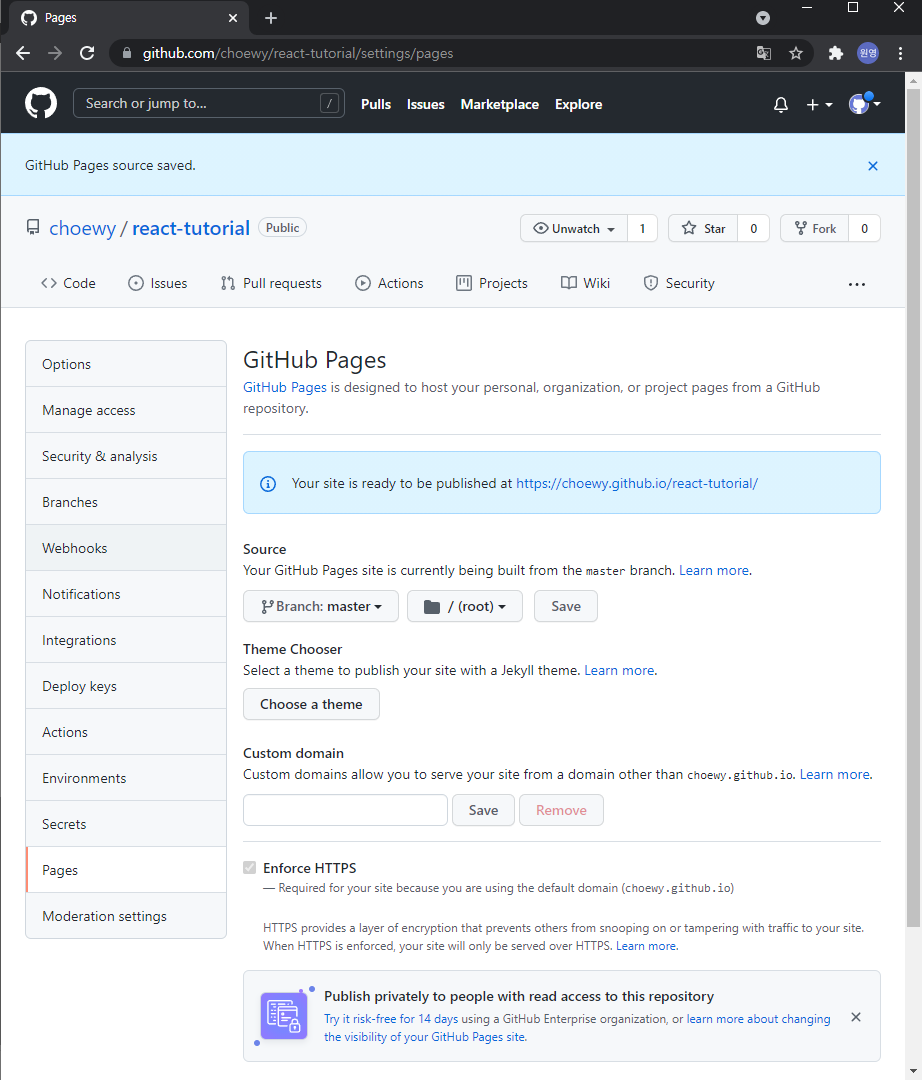Click Choose a theme button
This screenshot has height=1080, width=922.
311,704
